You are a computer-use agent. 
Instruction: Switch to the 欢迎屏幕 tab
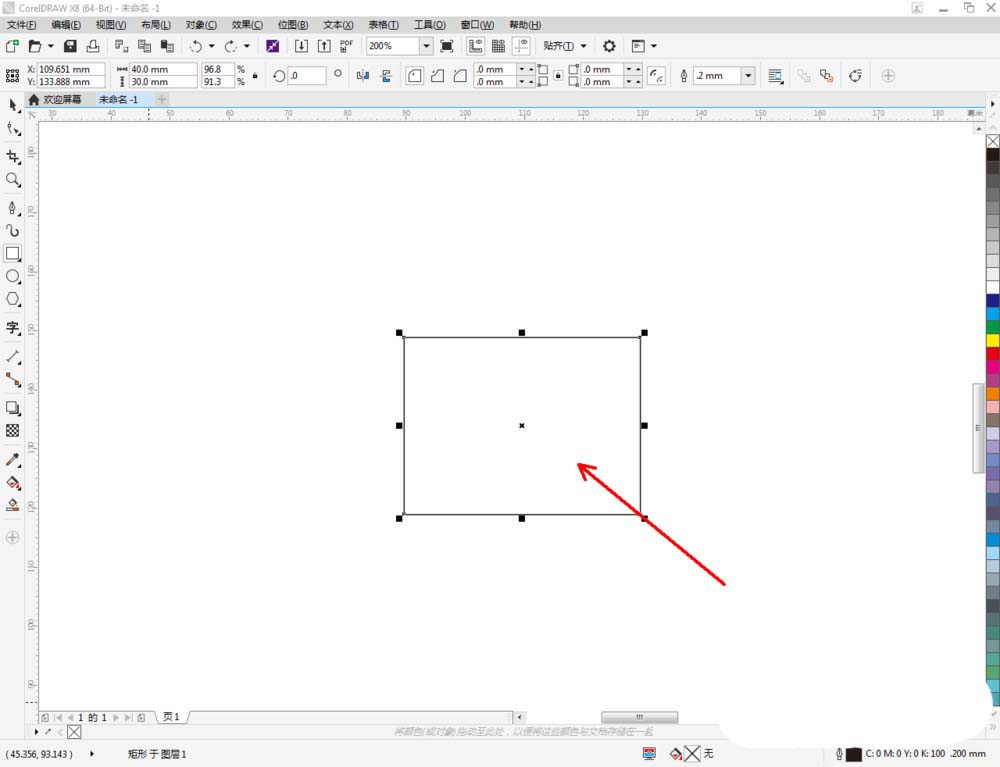(x=62, y=100)
